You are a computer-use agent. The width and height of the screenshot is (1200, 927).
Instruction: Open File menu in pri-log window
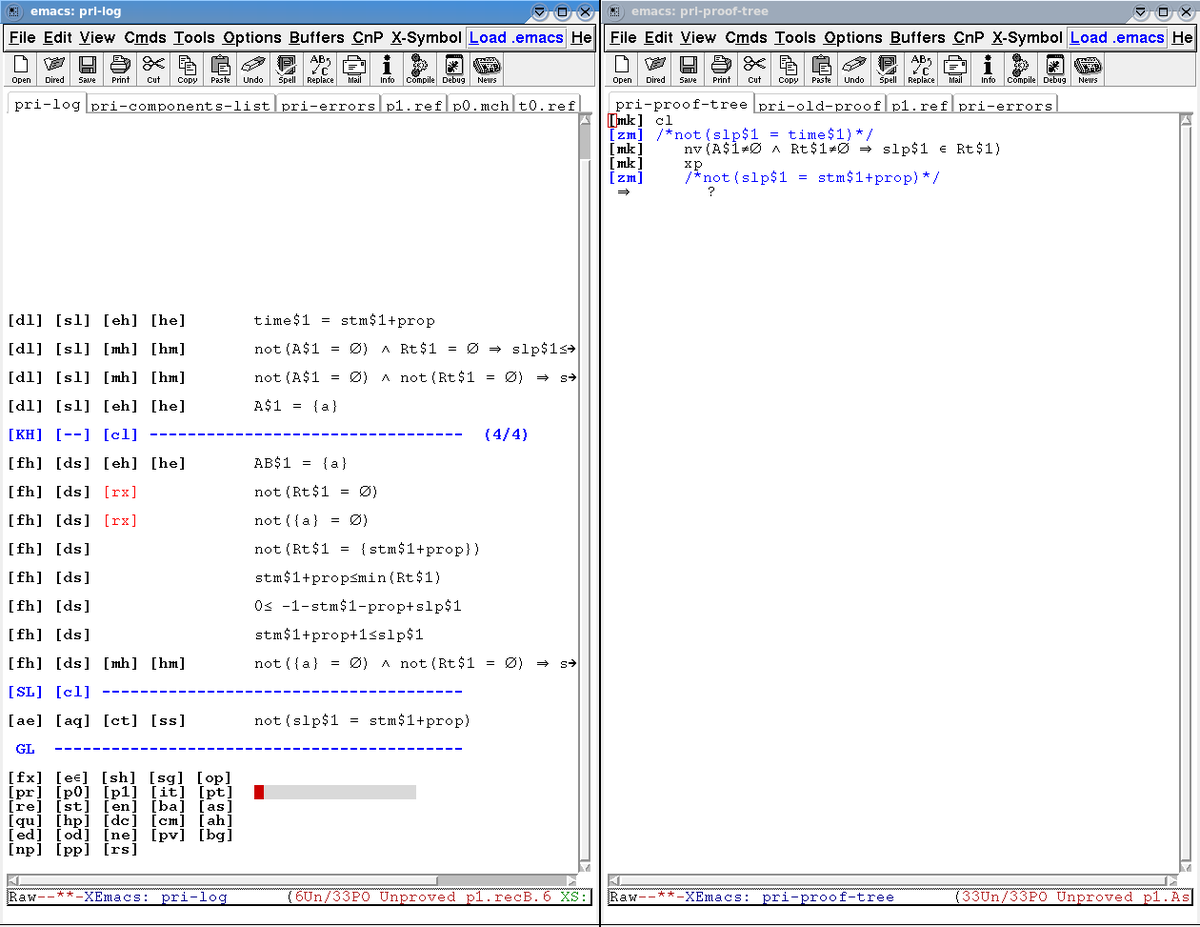click(x=22, y=37)
